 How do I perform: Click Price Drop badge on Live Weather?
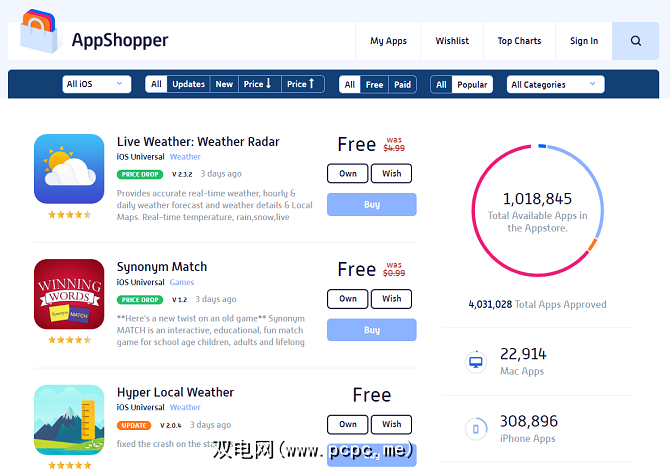click(x=140, y=174)
